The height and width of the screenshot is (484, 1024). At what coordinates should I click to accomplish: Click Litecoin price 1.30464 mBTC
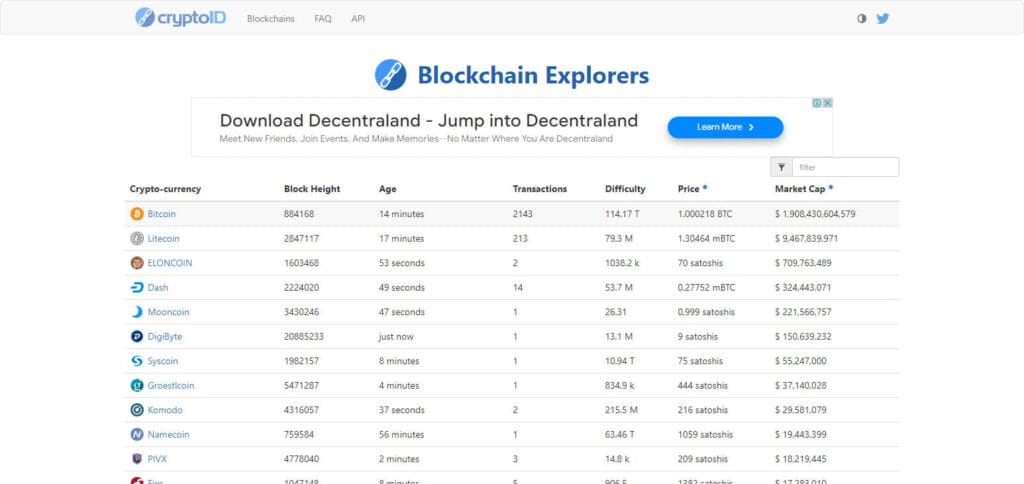706,238
